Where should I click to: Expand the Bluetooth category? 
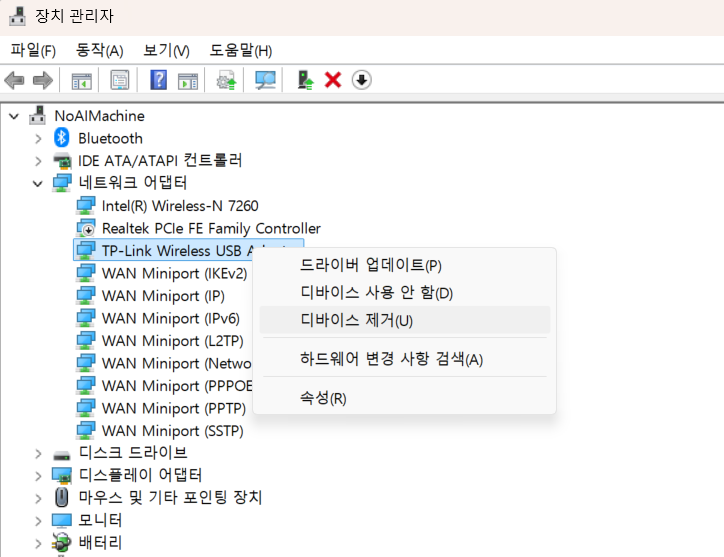38,138
